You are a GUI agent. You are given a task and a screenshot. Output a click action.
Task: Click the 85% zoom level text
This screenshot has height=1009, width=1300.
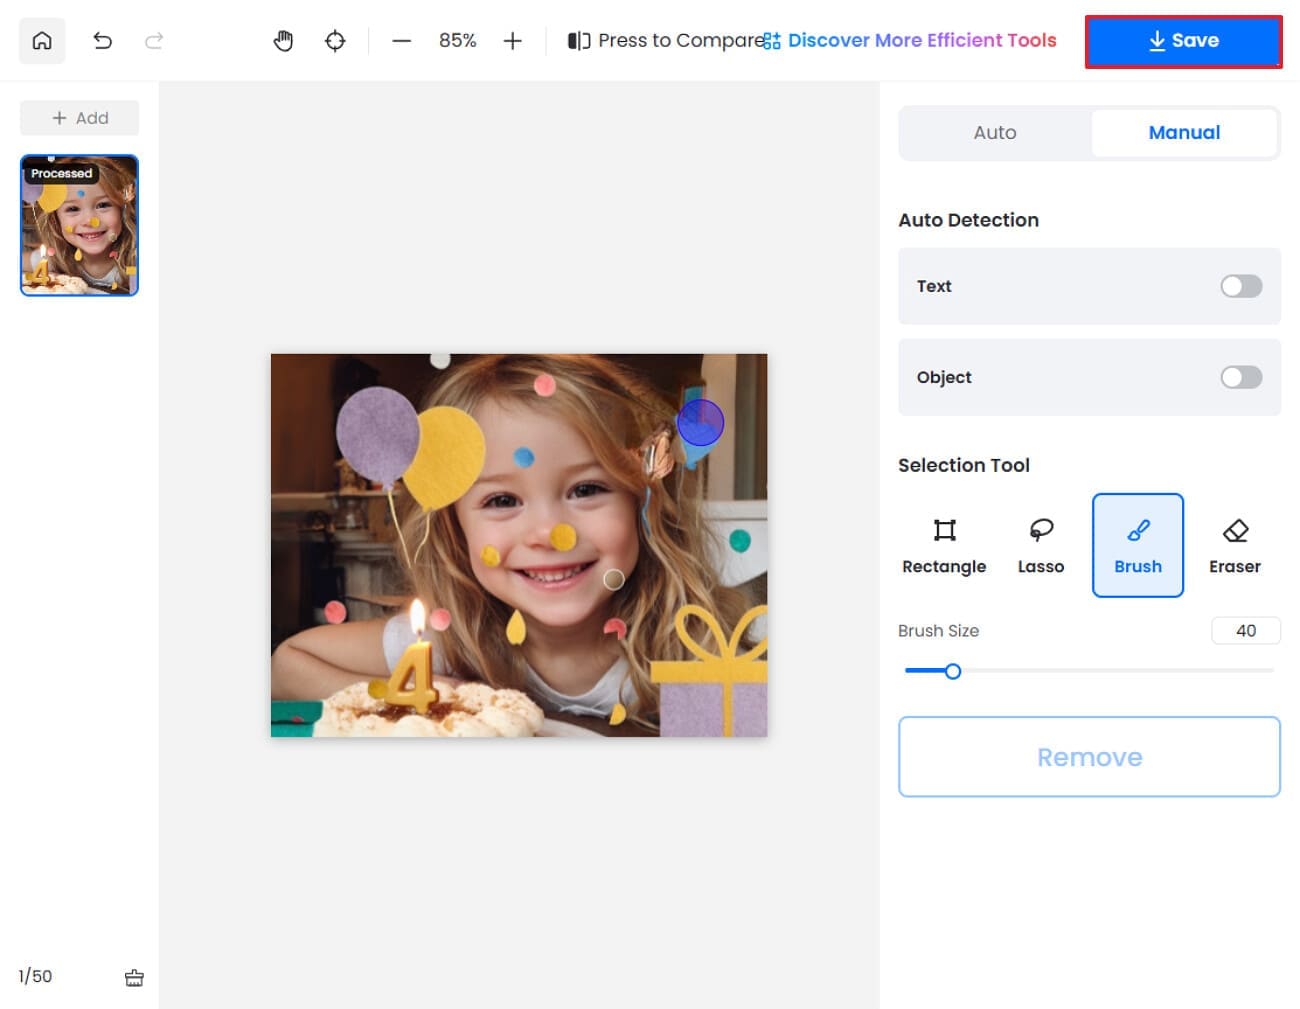click(x=457, y=41)
